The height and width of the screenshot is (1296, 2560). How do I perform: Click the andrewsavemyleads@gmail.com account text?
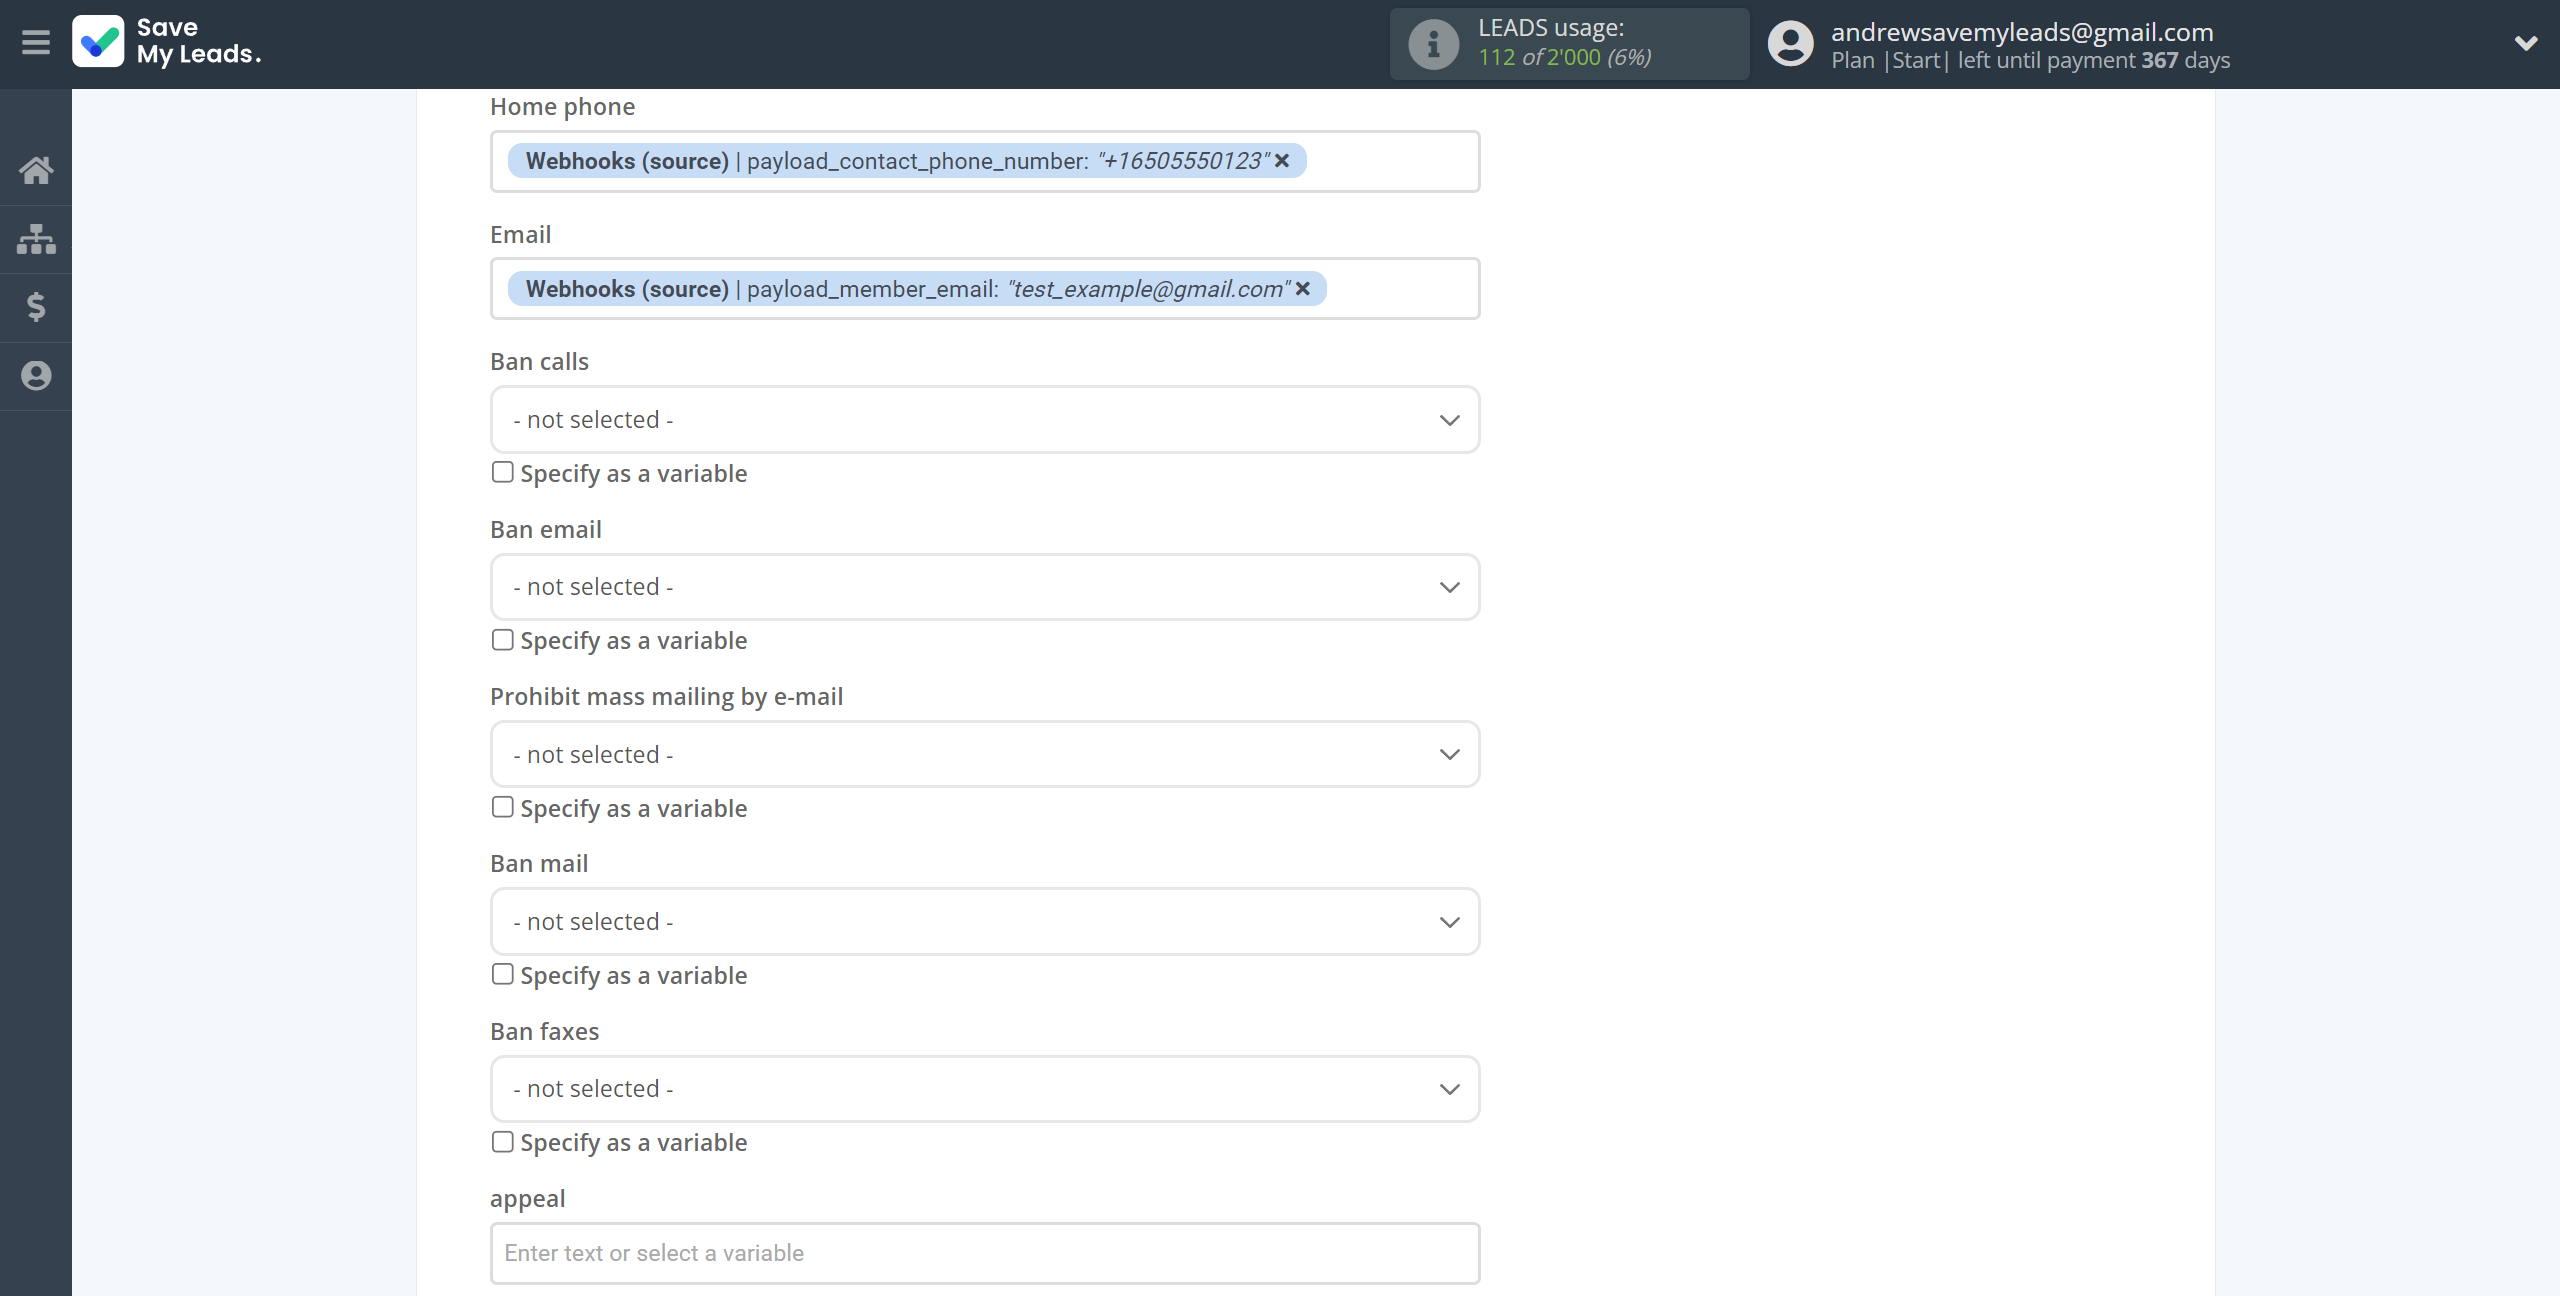[x=2022, y=32]
